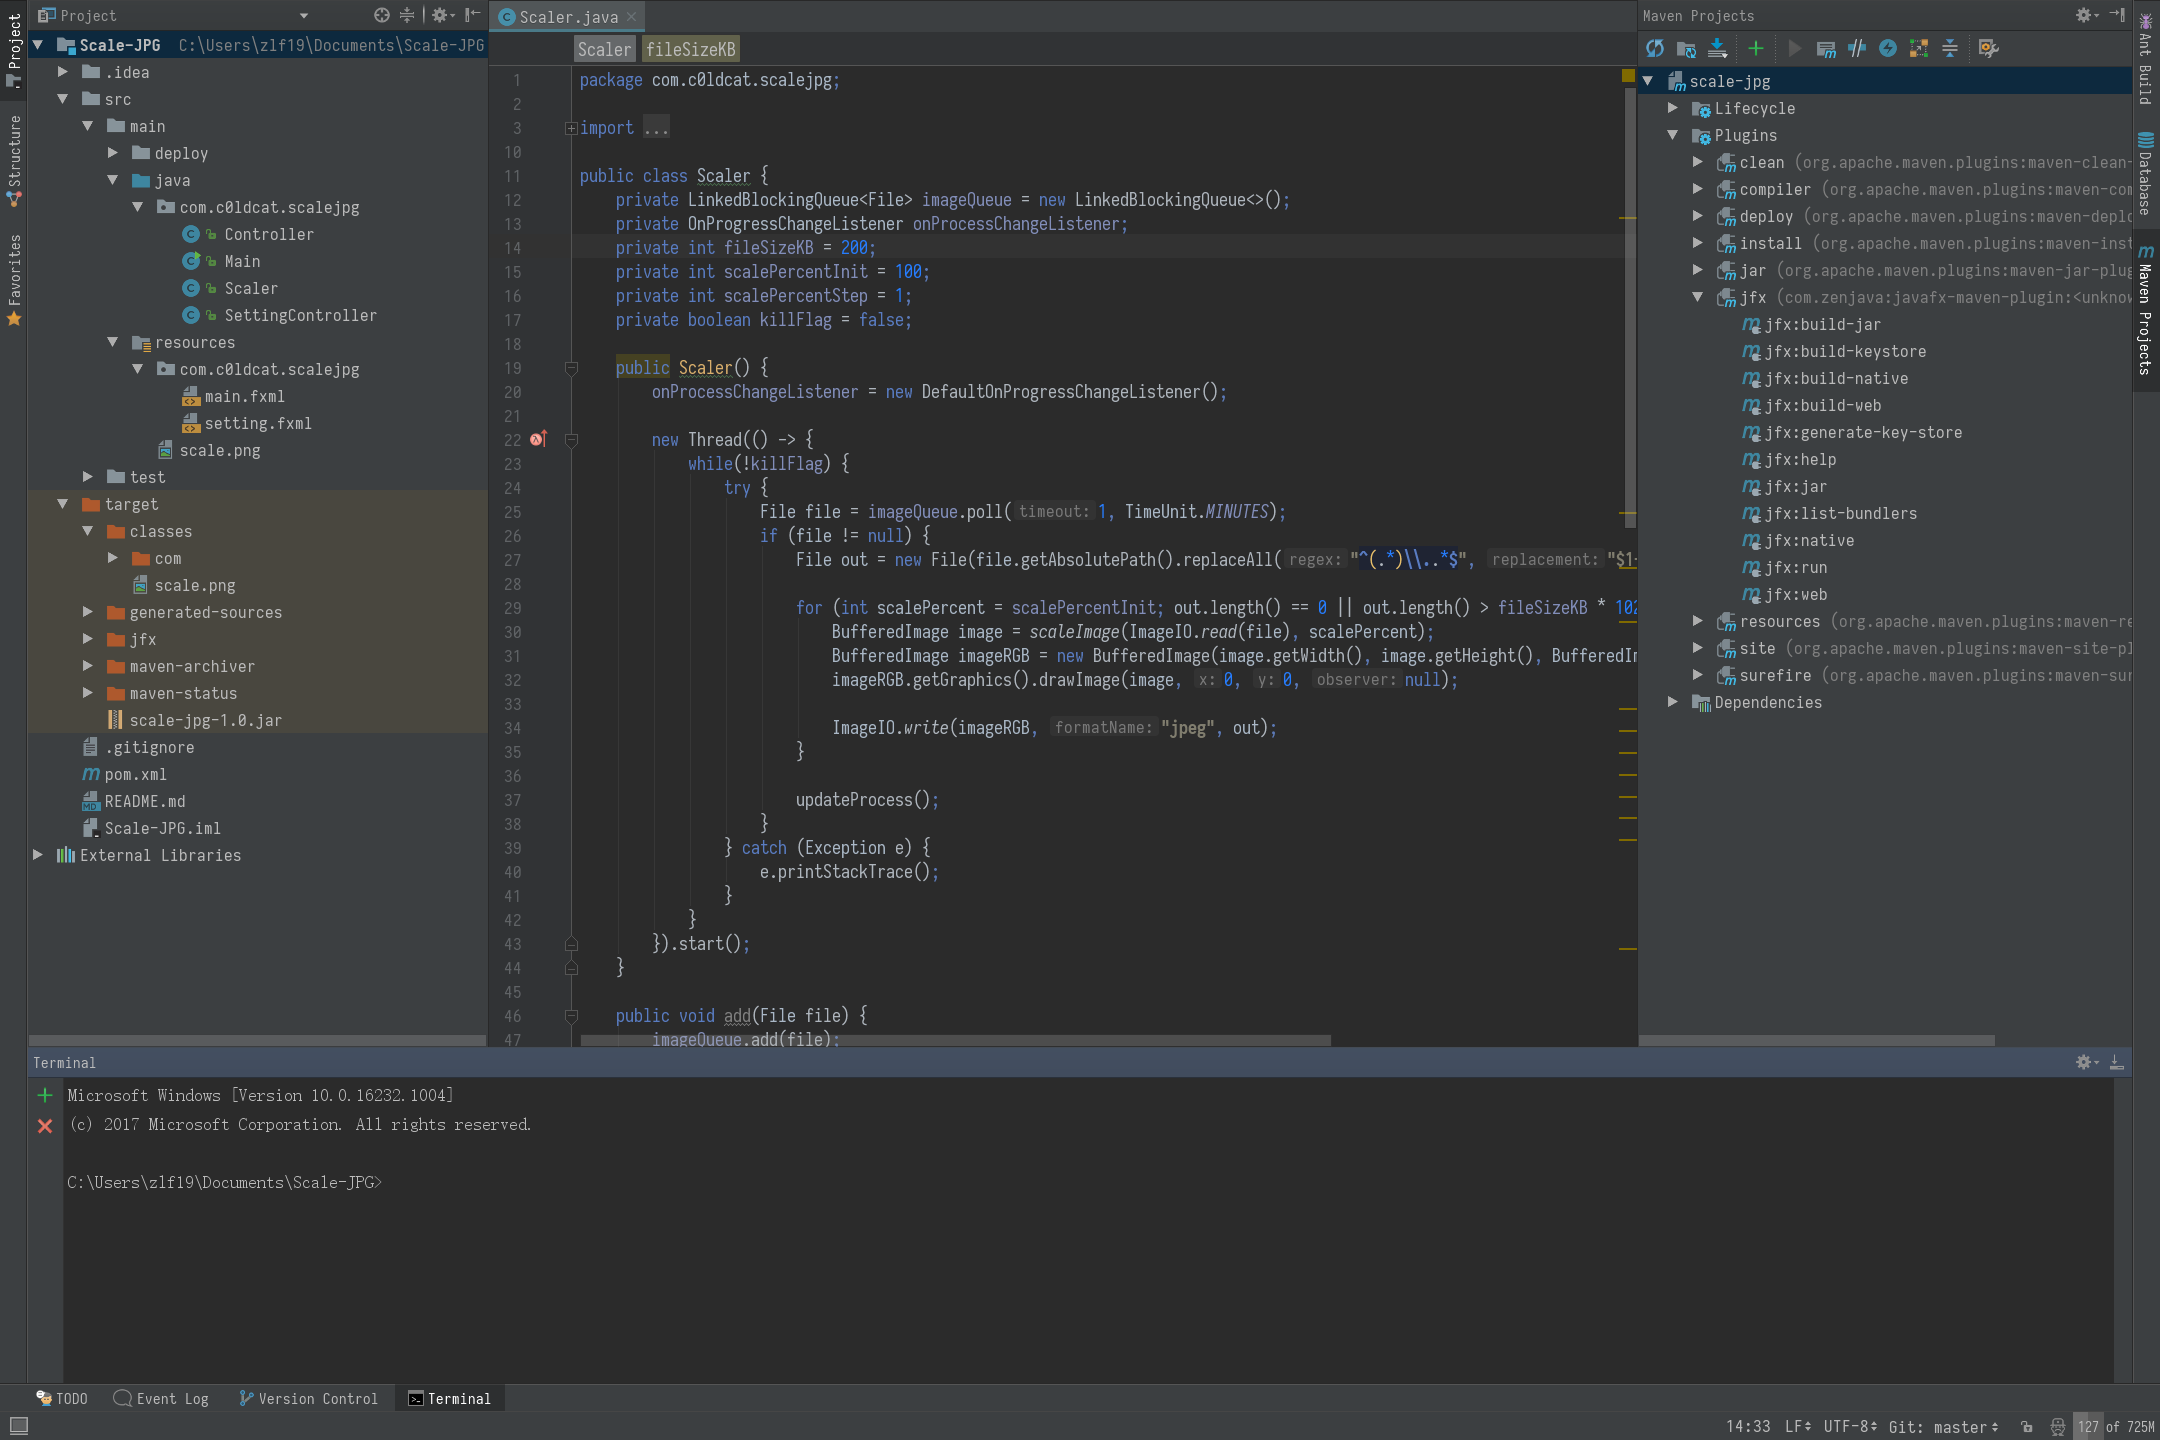2160x1440 pixels.
Task: Expand the test folder in project tree
Action: coord(88,477)
